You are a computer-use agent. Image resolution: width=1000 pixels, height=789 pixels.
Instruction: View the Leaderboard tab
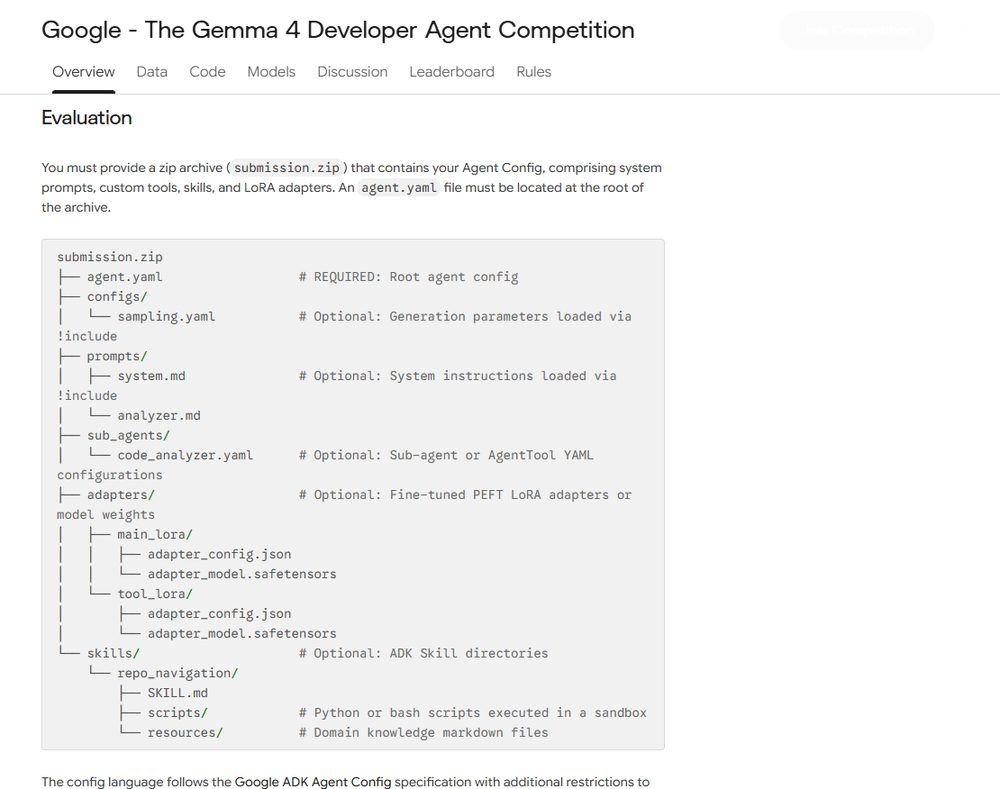coord(452,71)
